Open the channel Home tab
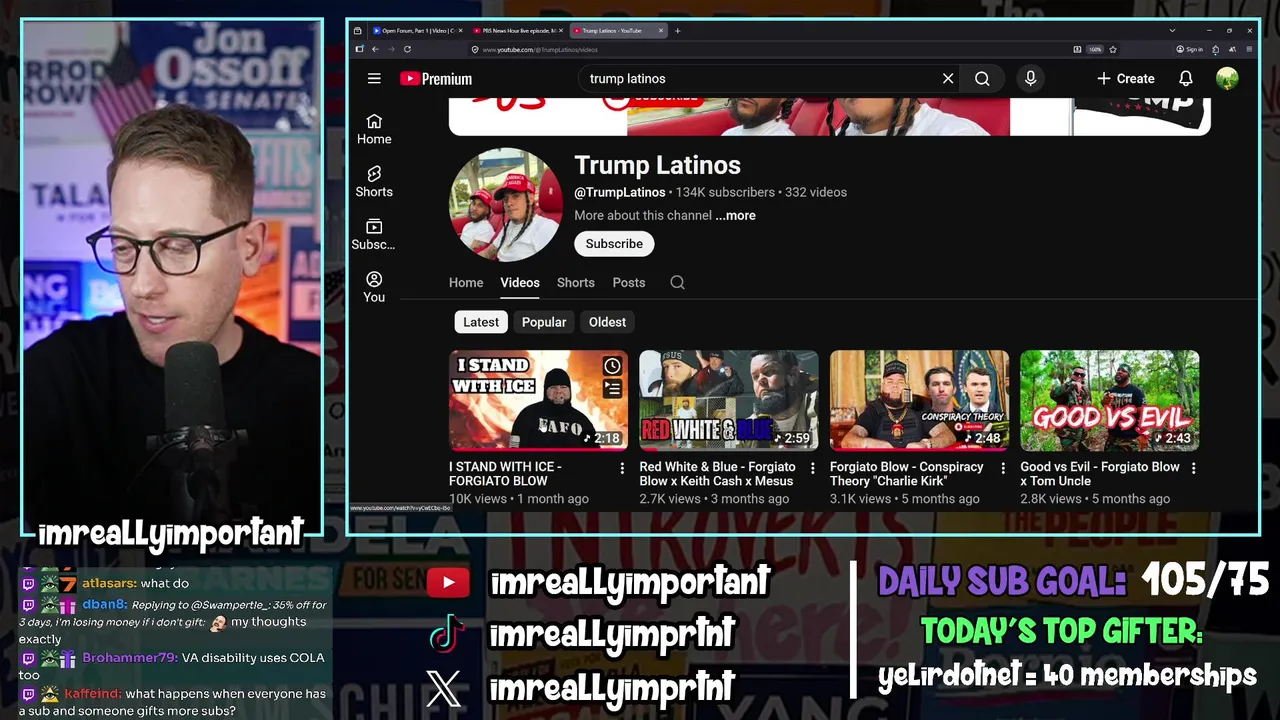Screen dimensions: 1280x720 click(466, 283)
